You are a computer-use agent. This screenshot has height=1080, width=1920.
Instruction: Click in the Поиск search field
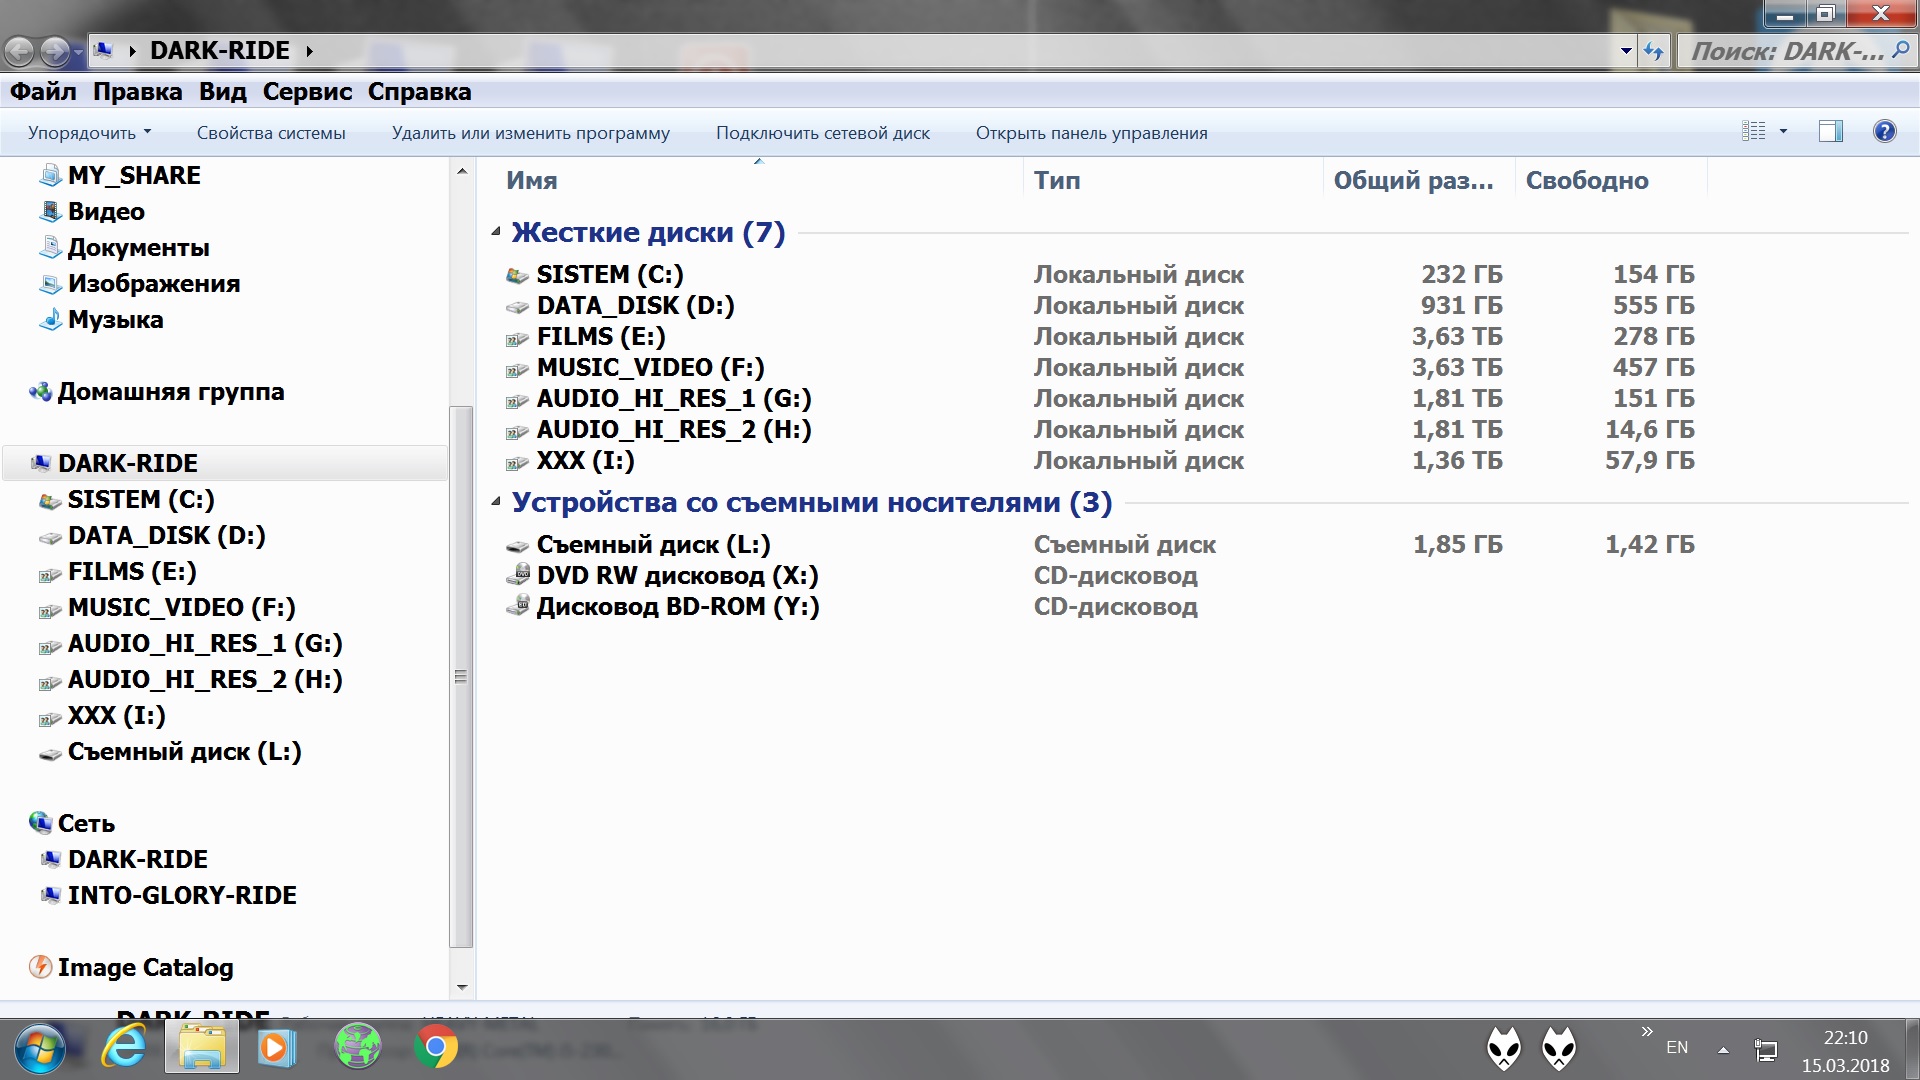(x=1785, y=51)
